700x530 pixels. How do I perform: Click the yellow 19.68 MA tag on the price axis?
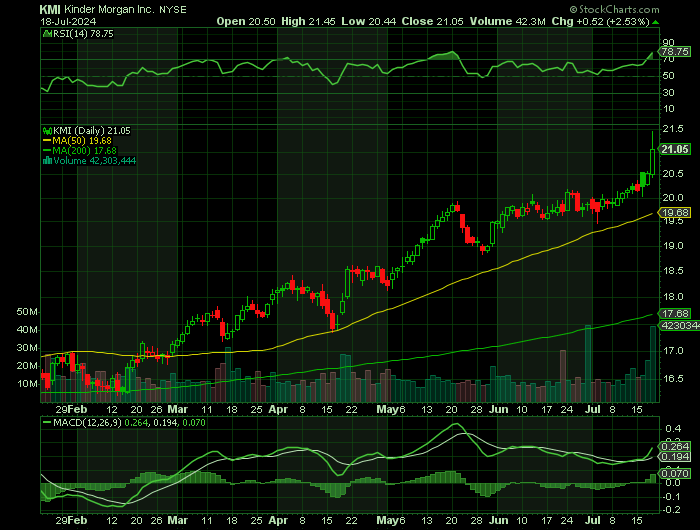(x=675, y=213)
